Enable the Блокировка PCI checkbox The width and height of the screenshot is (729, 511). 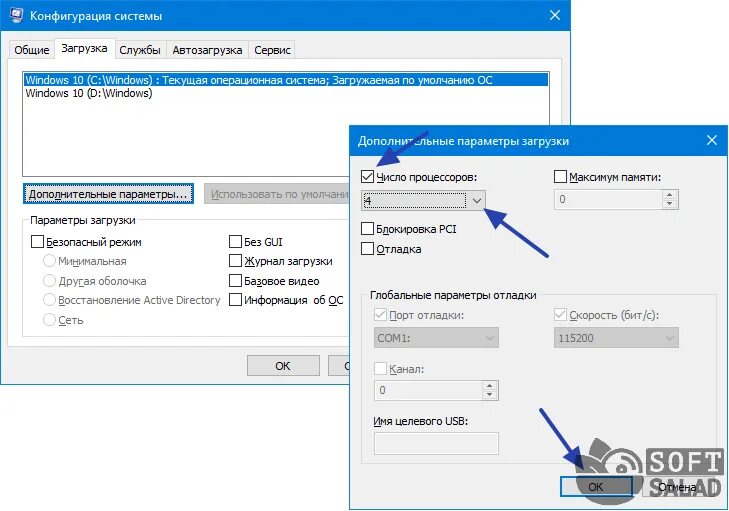(367, 229)
